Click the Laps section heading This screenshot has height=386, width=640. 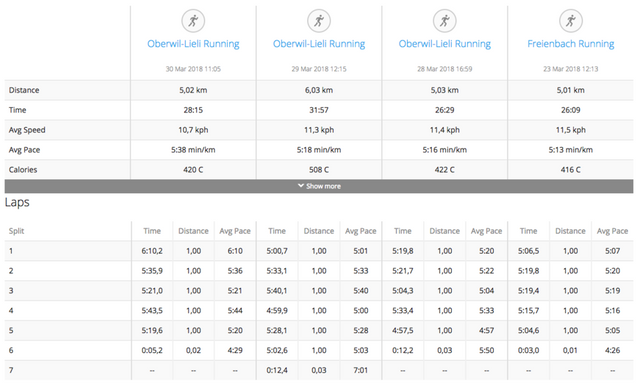click(x=17, y=203)
